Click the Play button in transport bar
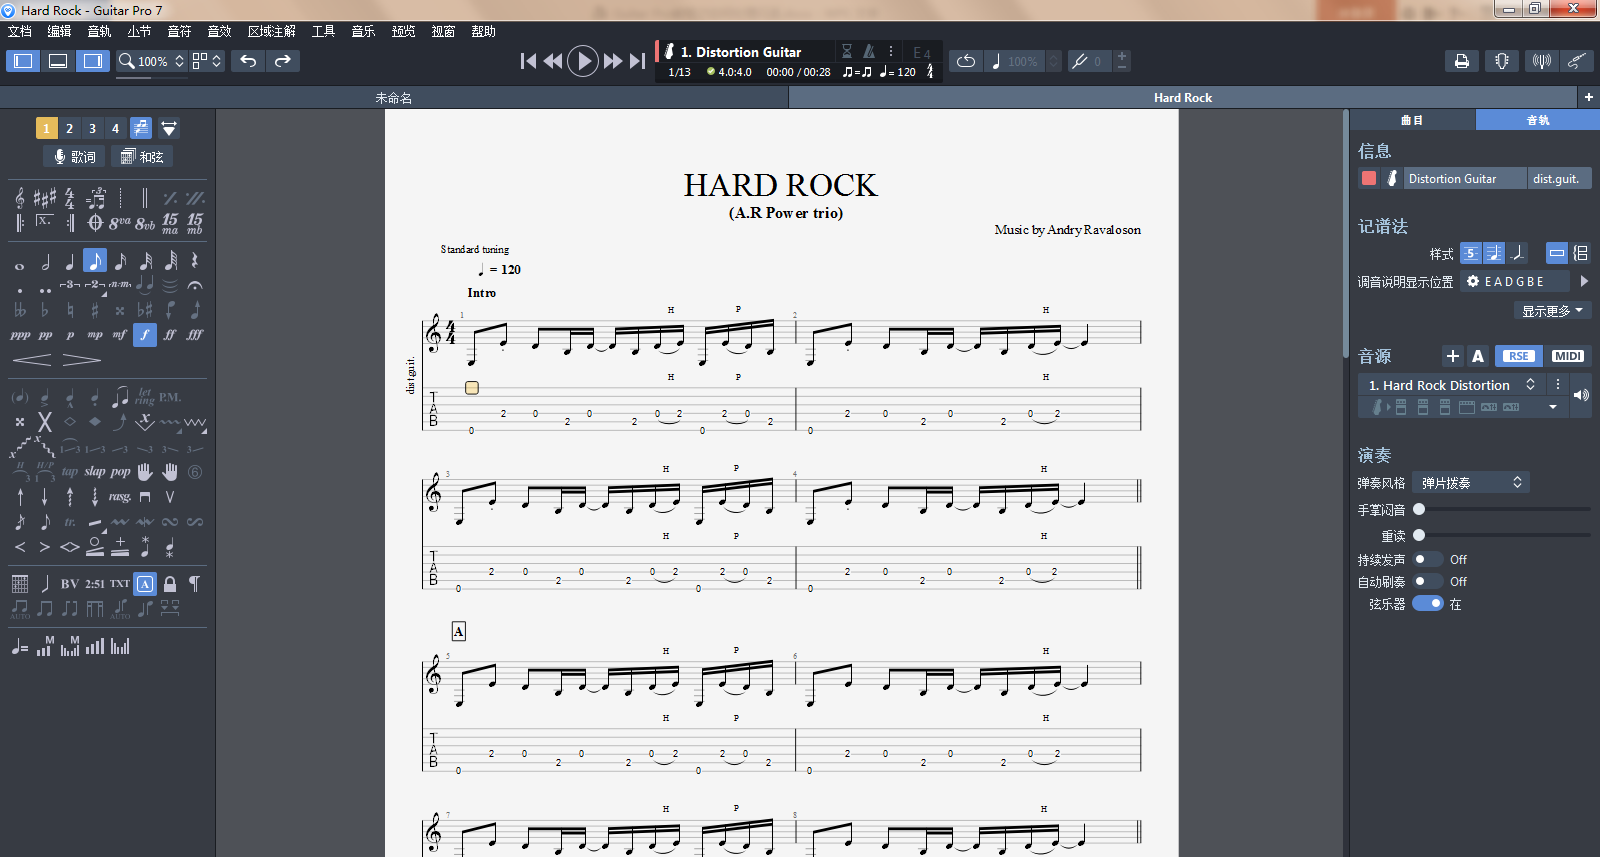This screenshot has width=1600, height=857. point(582,61)
